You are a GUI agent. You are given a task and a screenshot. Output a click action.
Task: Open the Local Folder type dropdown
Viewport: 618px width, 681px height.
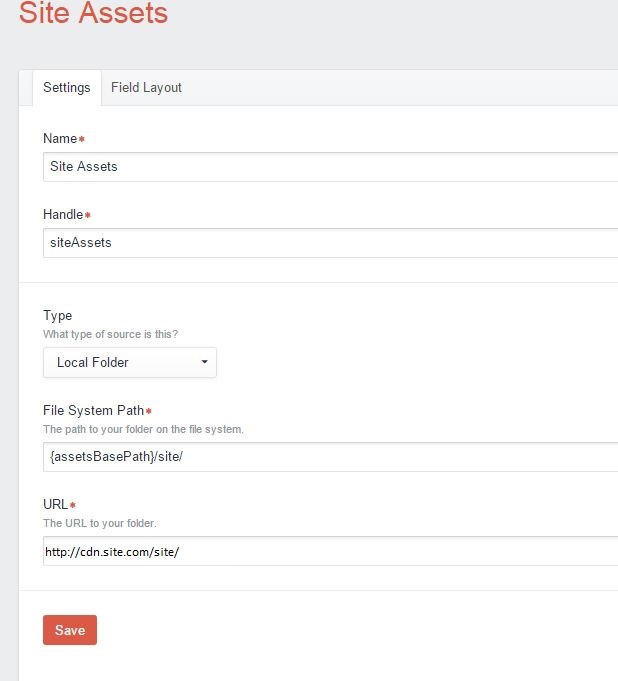click(129, 362)
